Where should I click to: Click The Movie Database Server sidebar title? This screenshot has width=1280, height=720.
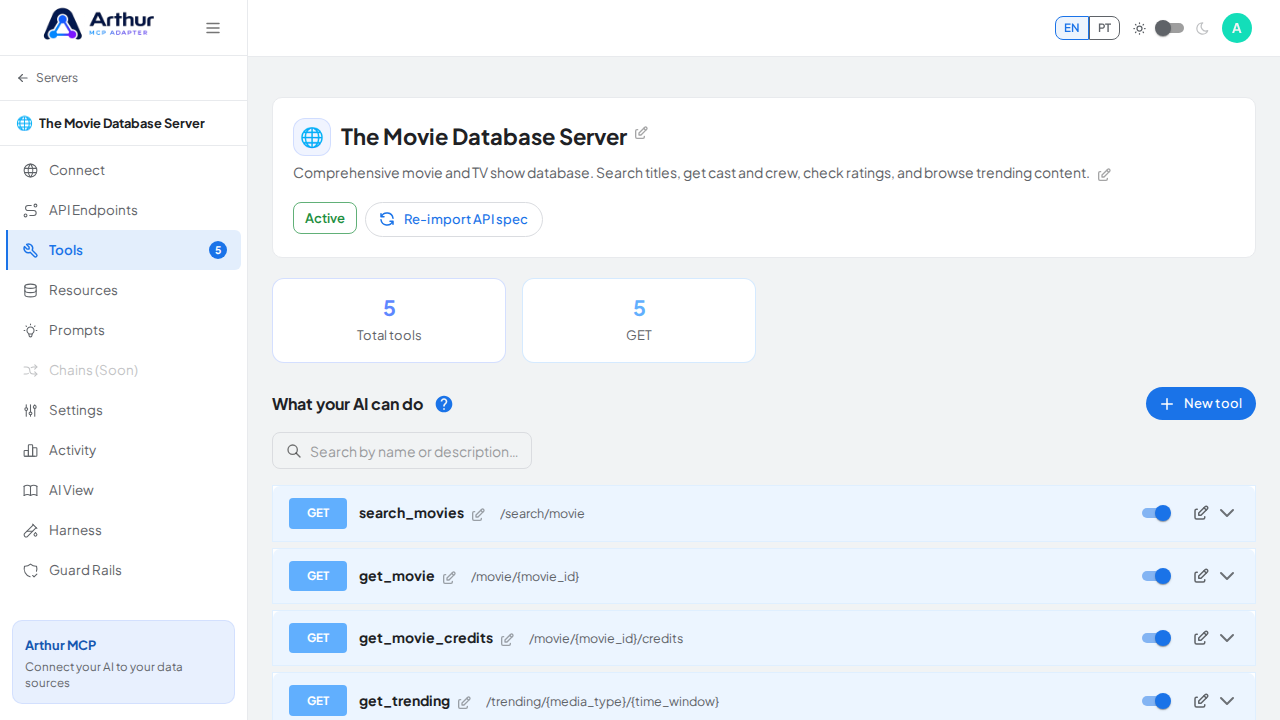click(x=122, y=123)
